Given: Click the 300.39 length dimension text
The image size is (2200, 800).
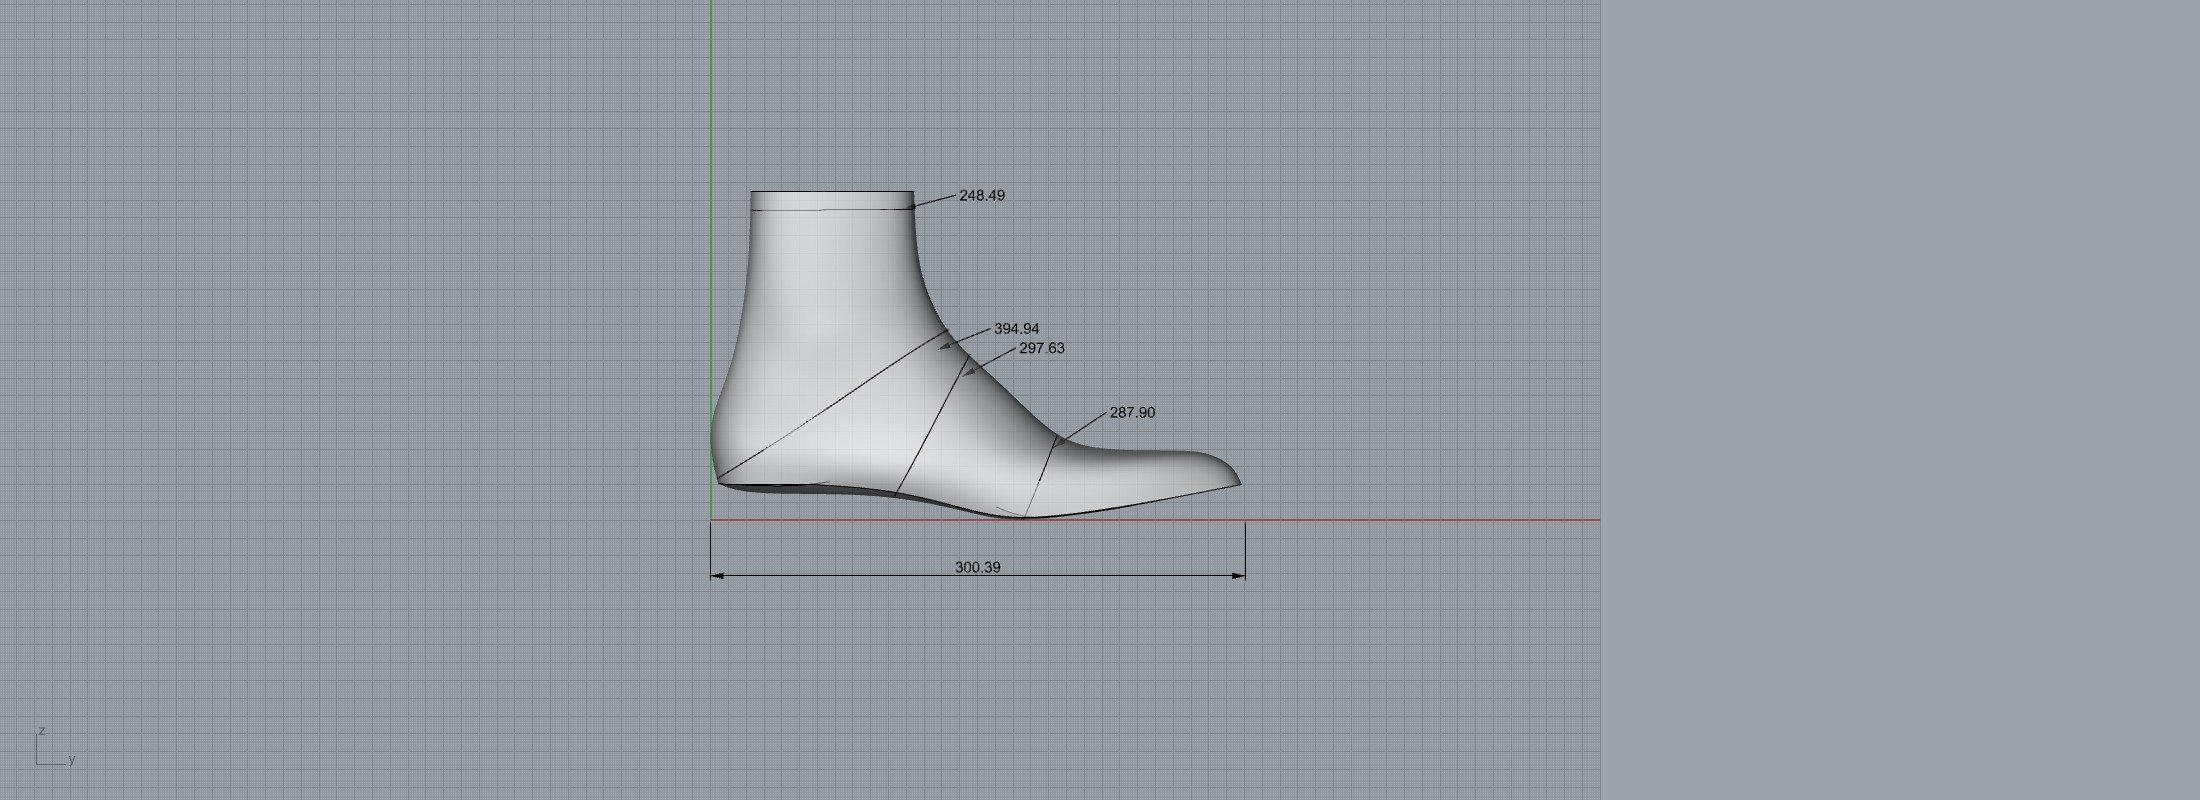Looking at the screenshot, I should point(977,567).
